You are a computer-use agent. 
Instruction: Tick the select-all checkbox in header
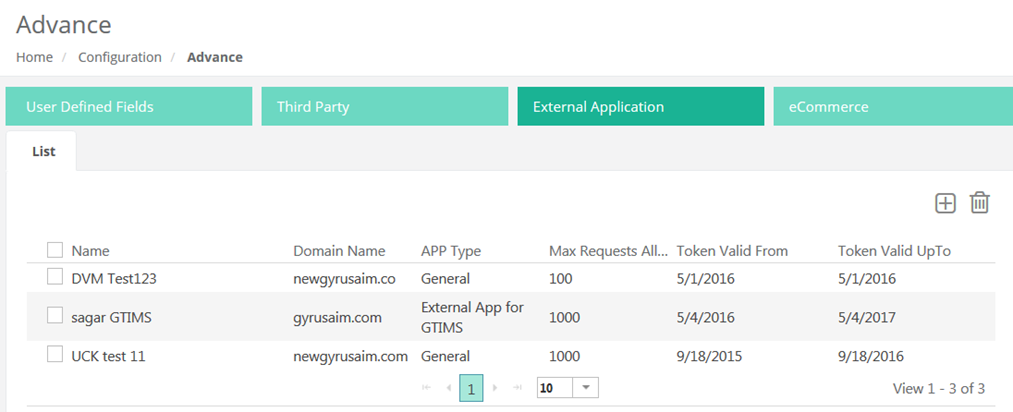55,250
